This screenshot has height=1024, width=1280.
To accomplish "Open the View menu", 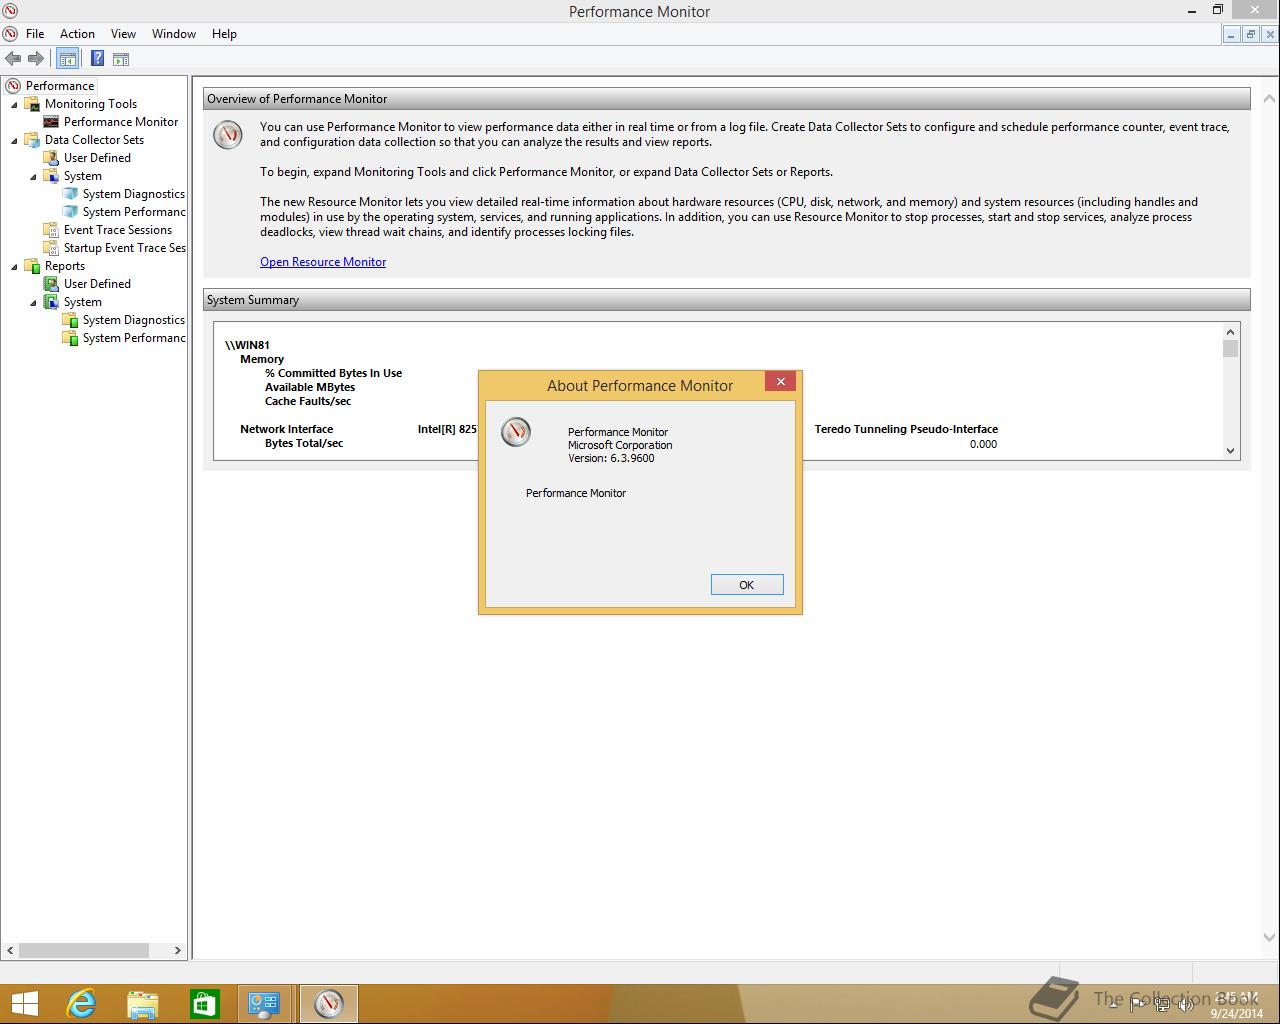I will pyautogui.click(x=123, y=34).
